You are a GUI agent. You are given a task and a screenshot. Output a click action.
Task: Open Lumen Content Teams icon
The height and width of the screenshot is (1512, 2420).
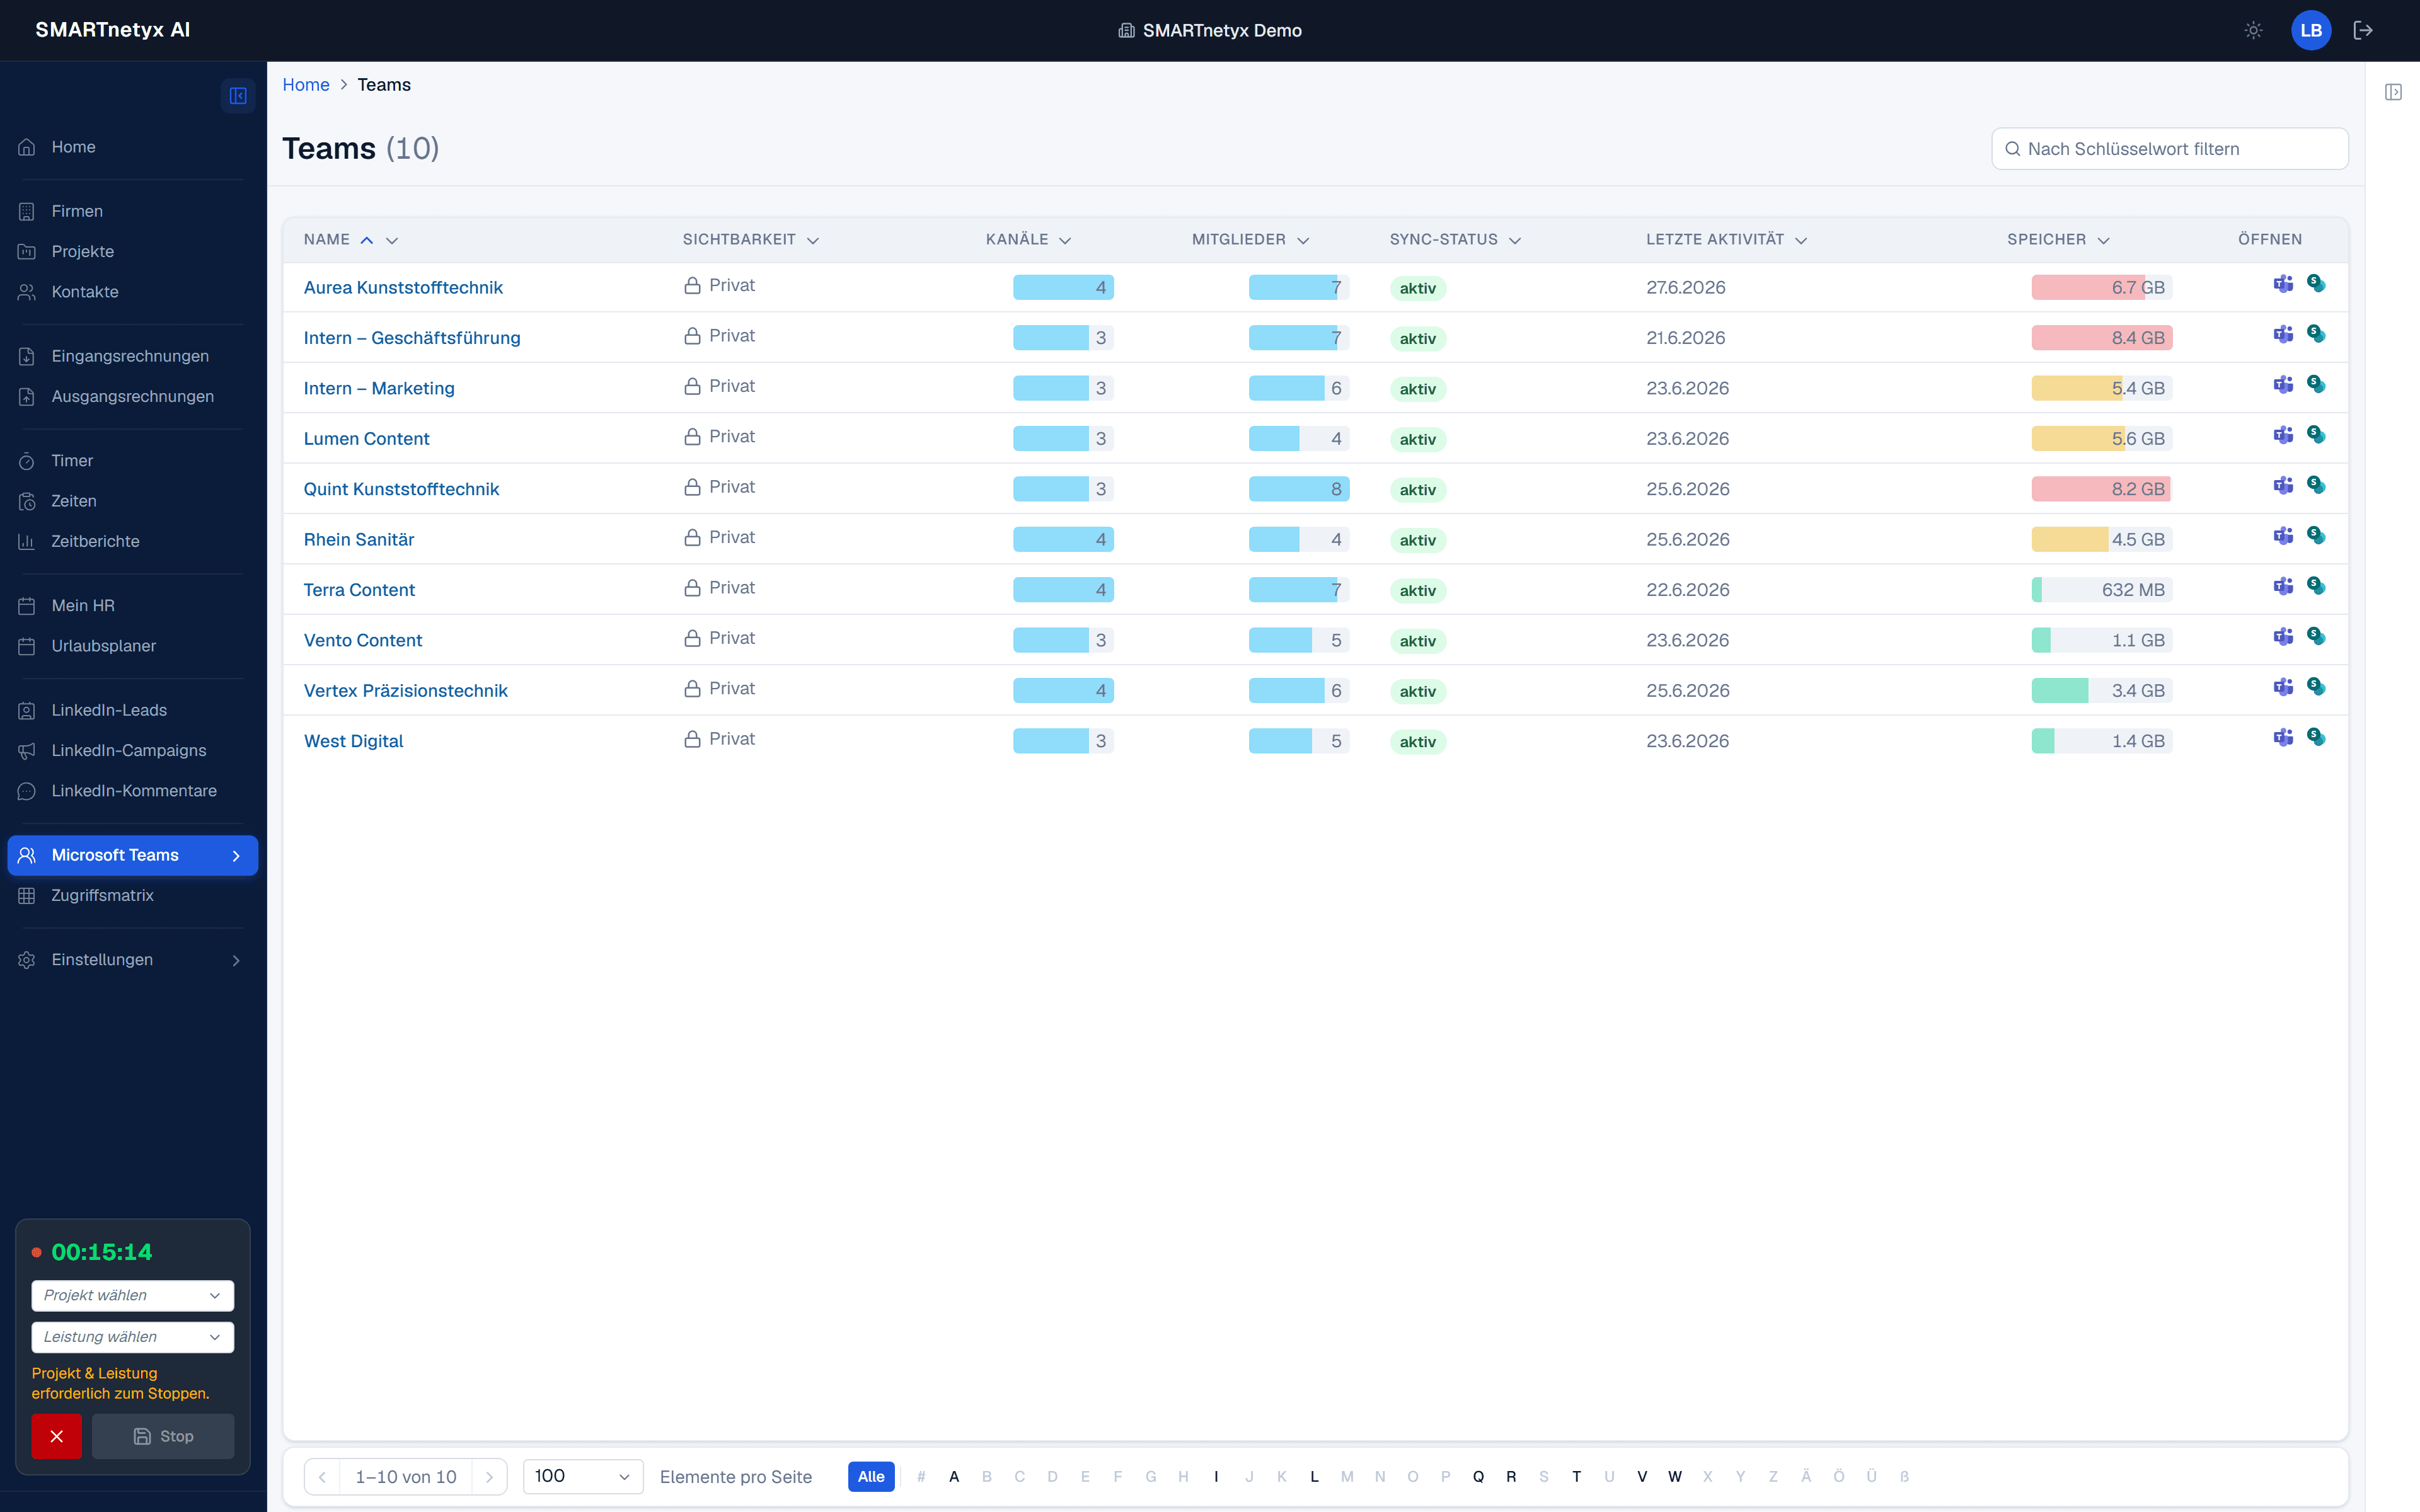click(x=2283, y=436)
